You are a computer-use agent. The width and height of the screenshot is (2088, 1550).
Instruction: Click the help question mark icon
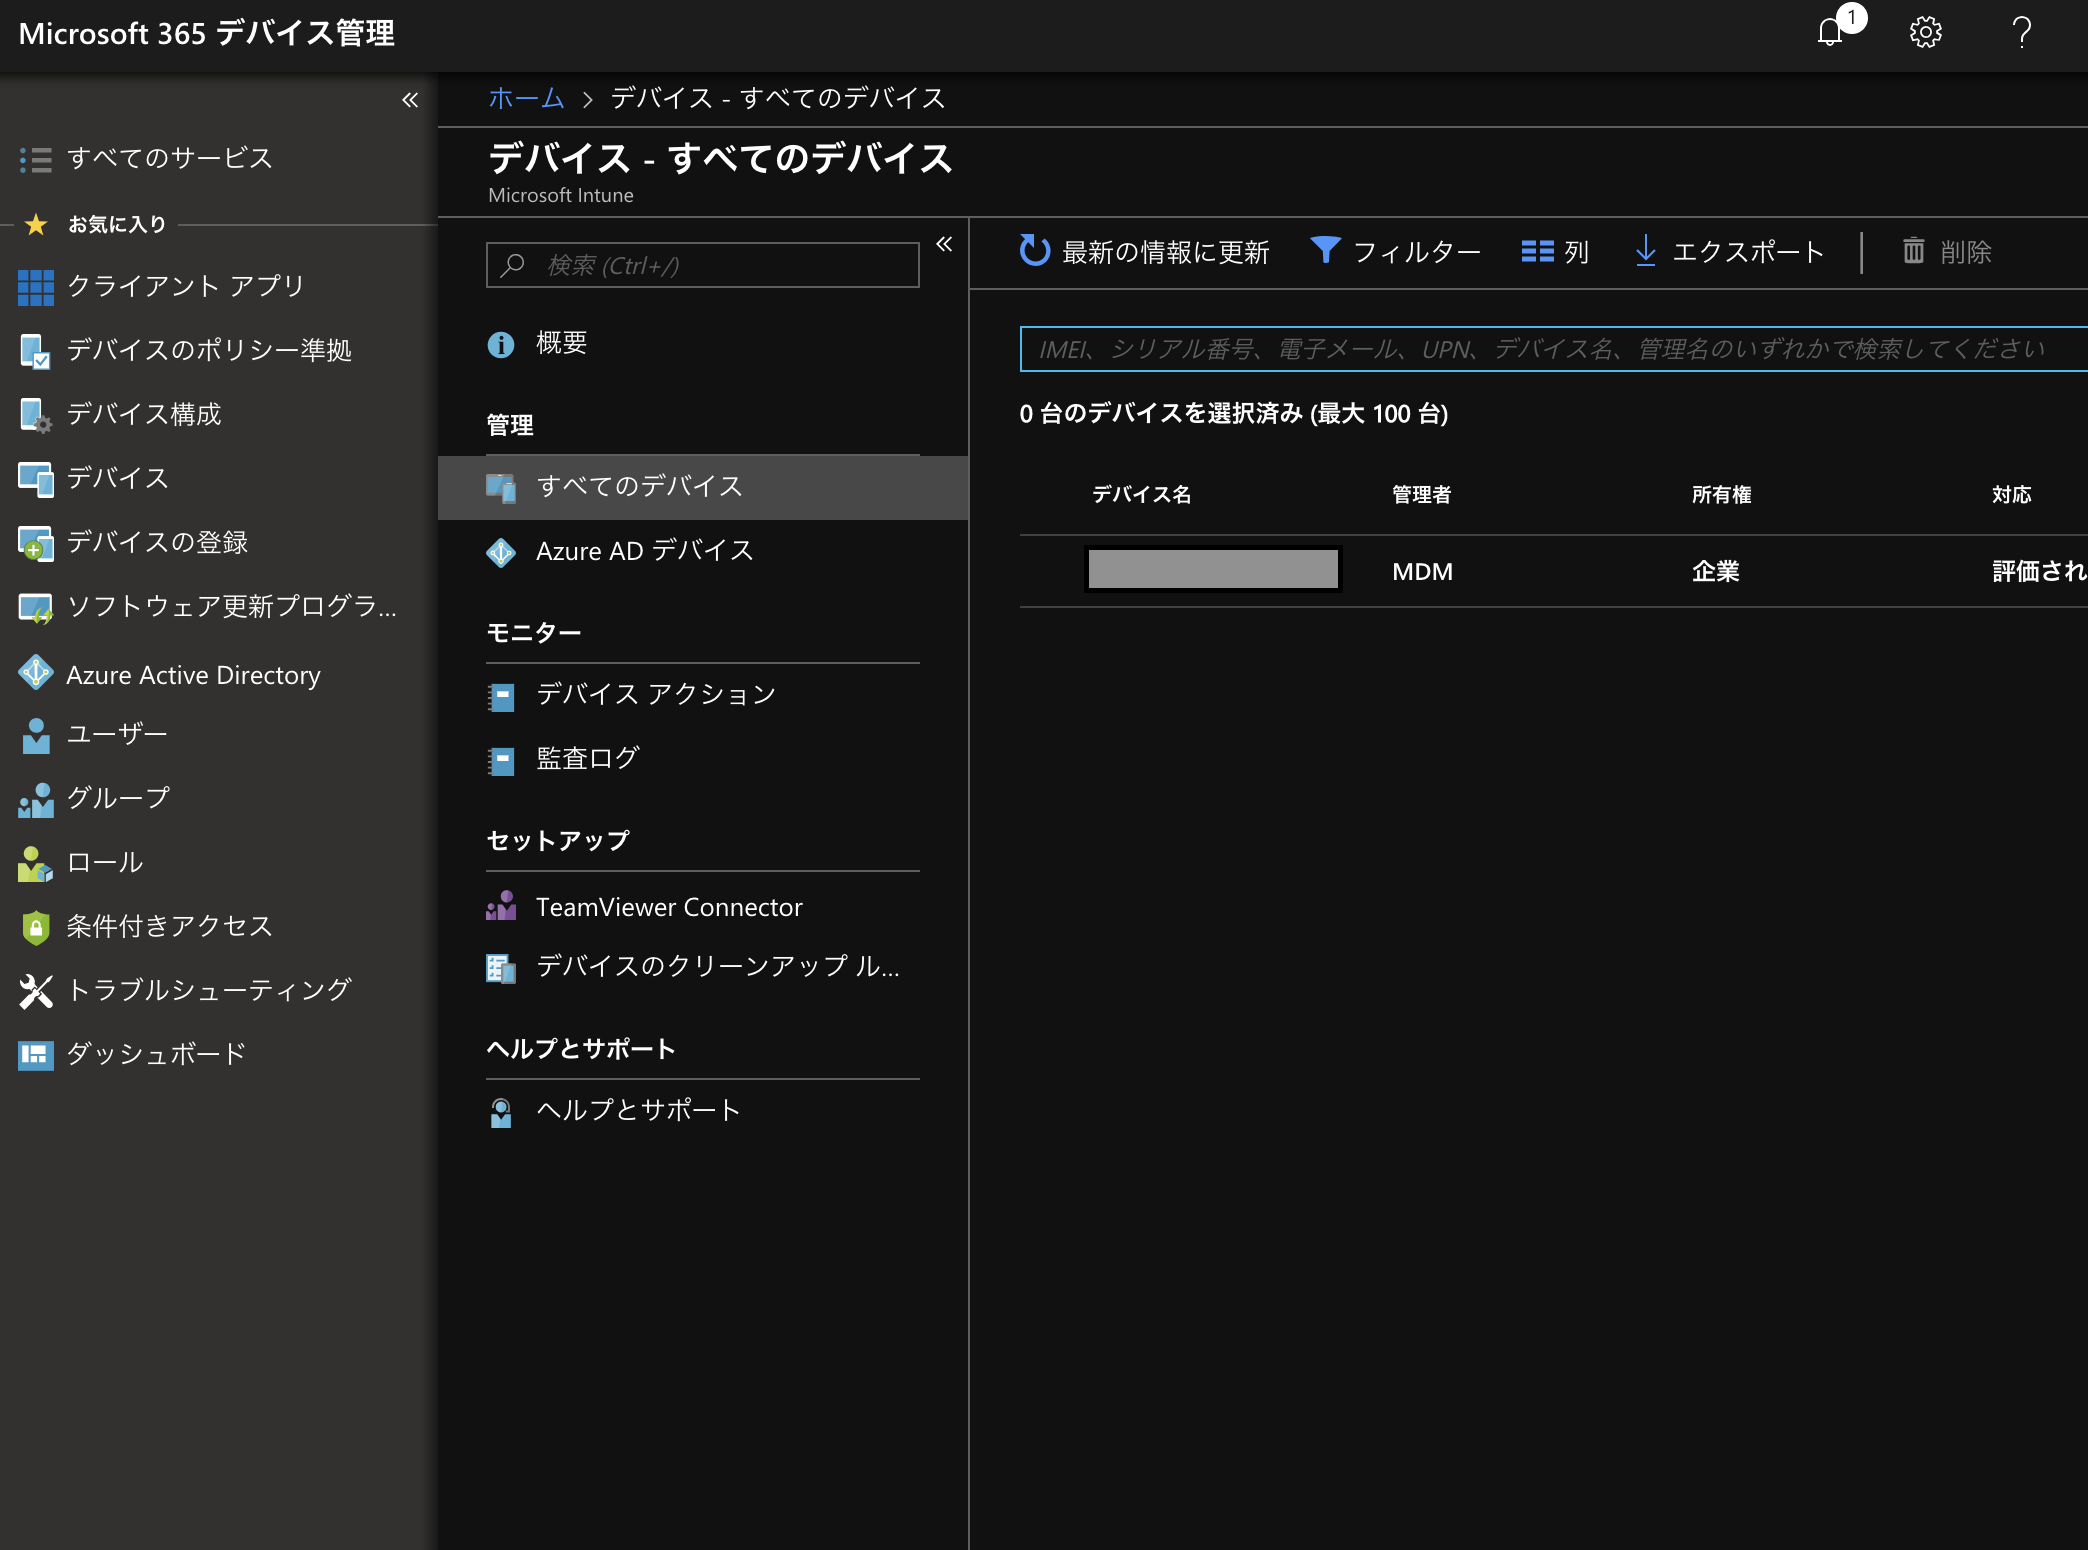pyautogui.click(x=2022, y=33)
